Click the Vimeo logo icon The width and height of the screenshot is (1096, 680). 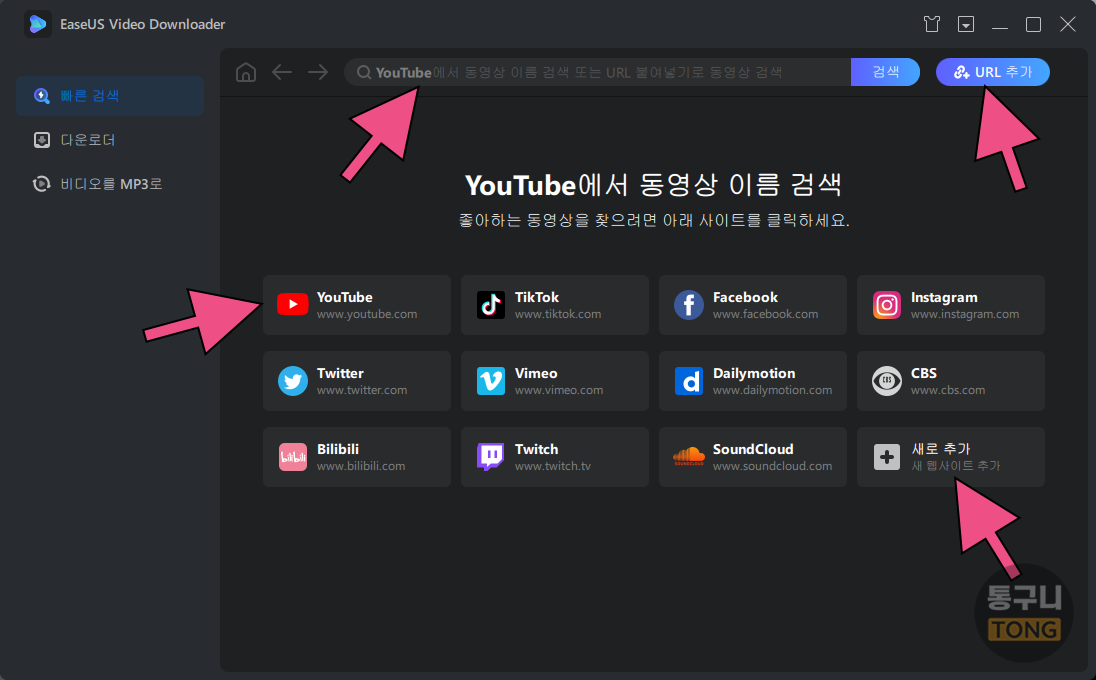[491, 381]
